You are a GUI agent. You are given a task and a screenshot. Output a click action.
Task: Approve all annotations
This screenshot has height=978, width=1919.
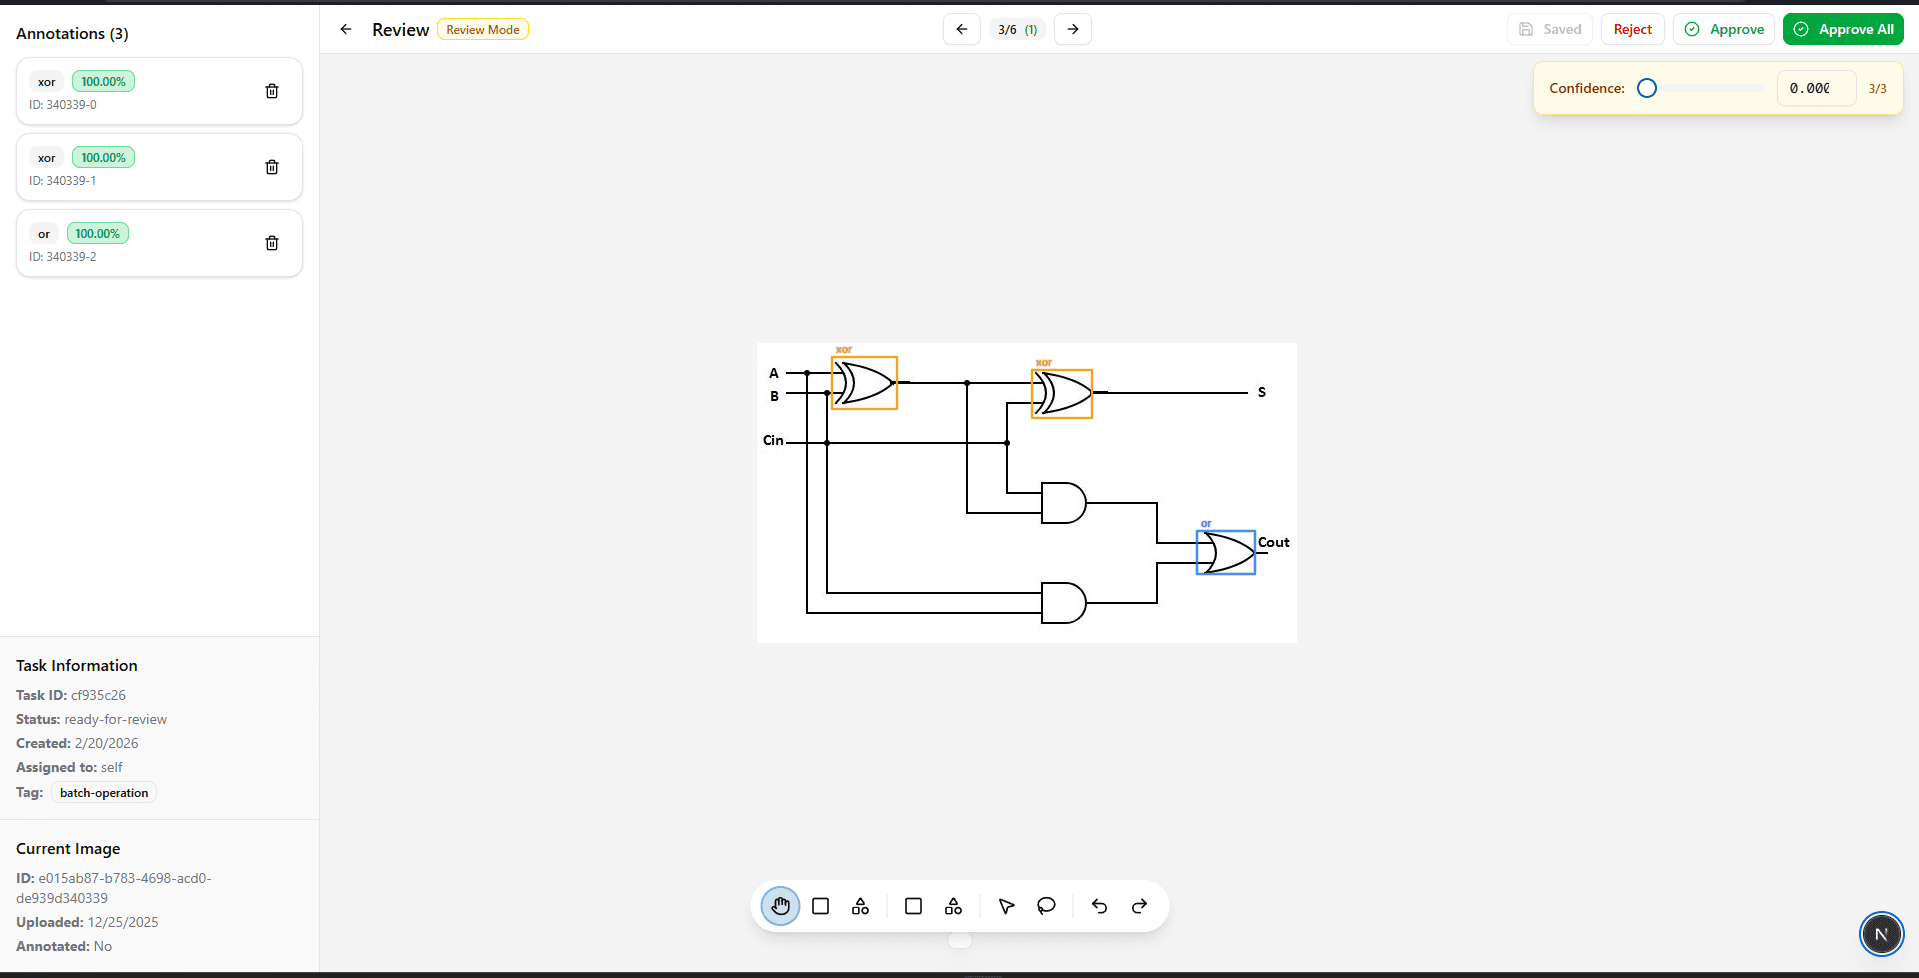(1842, 29)
